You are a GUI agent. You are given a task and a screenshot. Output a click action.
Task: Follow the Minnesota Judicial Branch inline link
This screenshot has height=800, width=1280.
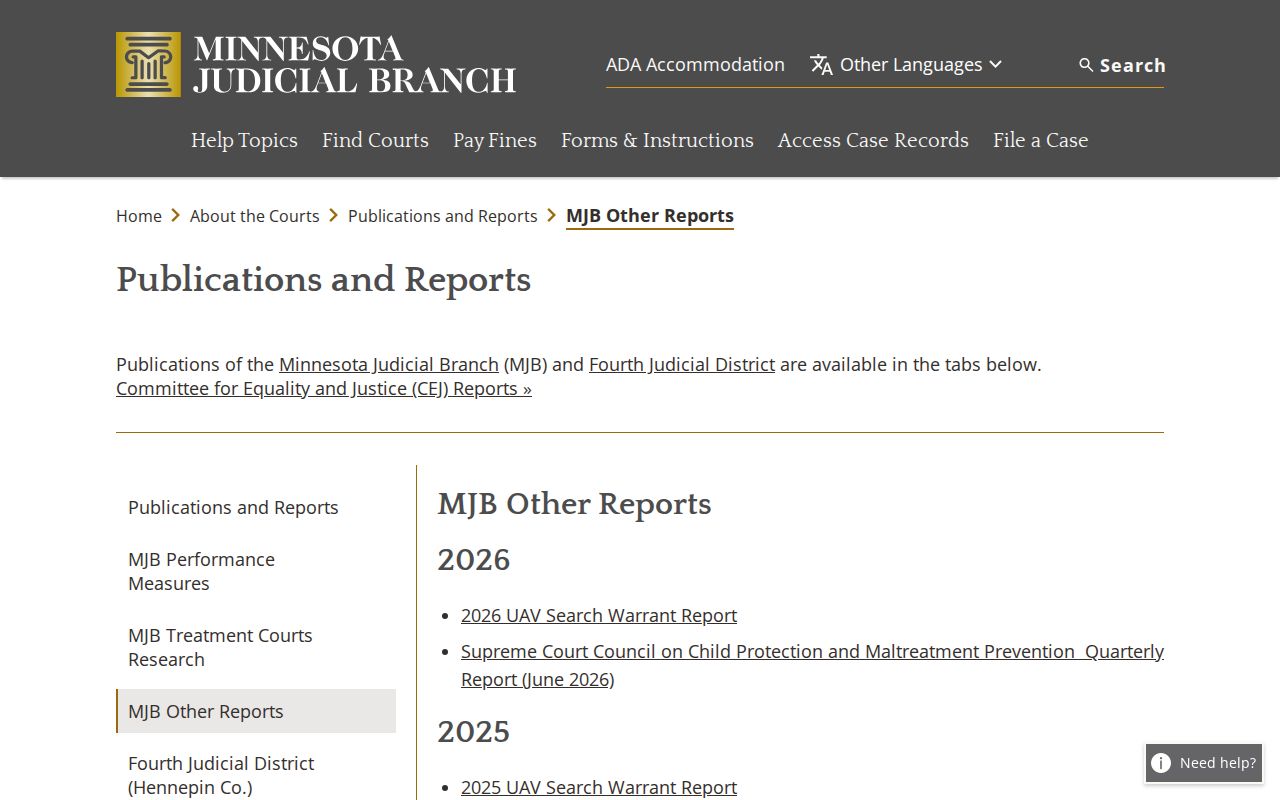coord(389,364)
